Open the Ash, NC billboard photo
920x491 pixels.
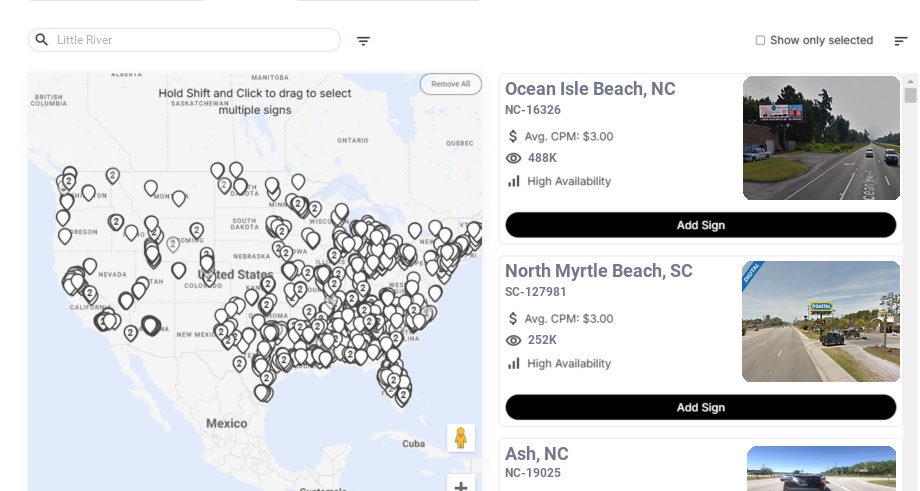821,468
